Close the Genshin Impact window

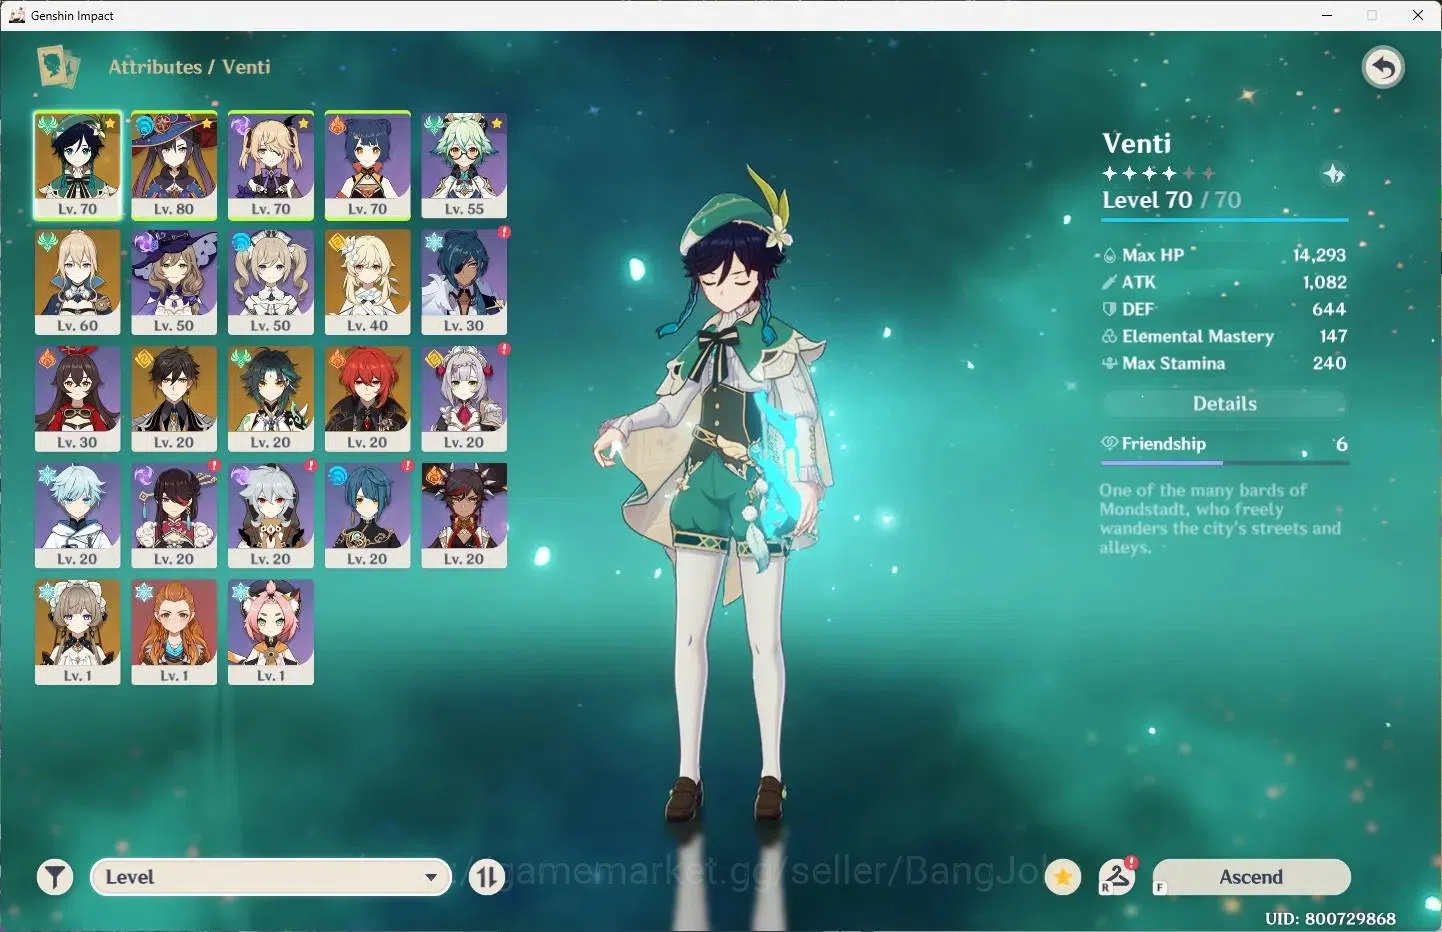coord(1418,15)
